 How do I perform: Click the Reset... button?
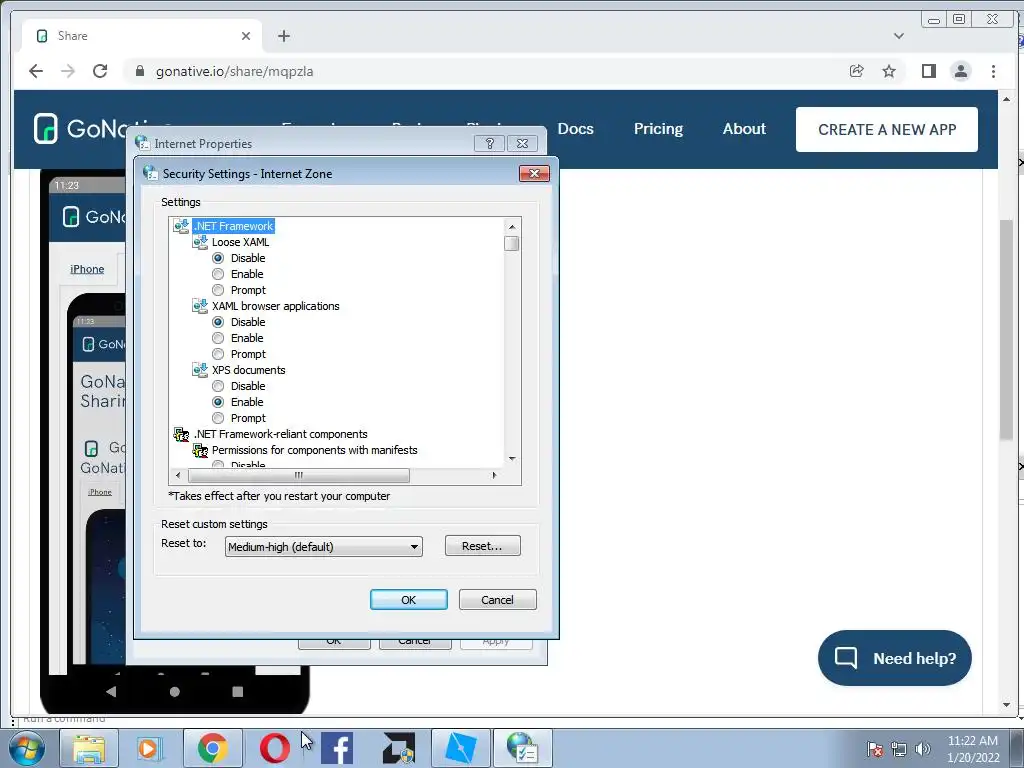point(483,546)
